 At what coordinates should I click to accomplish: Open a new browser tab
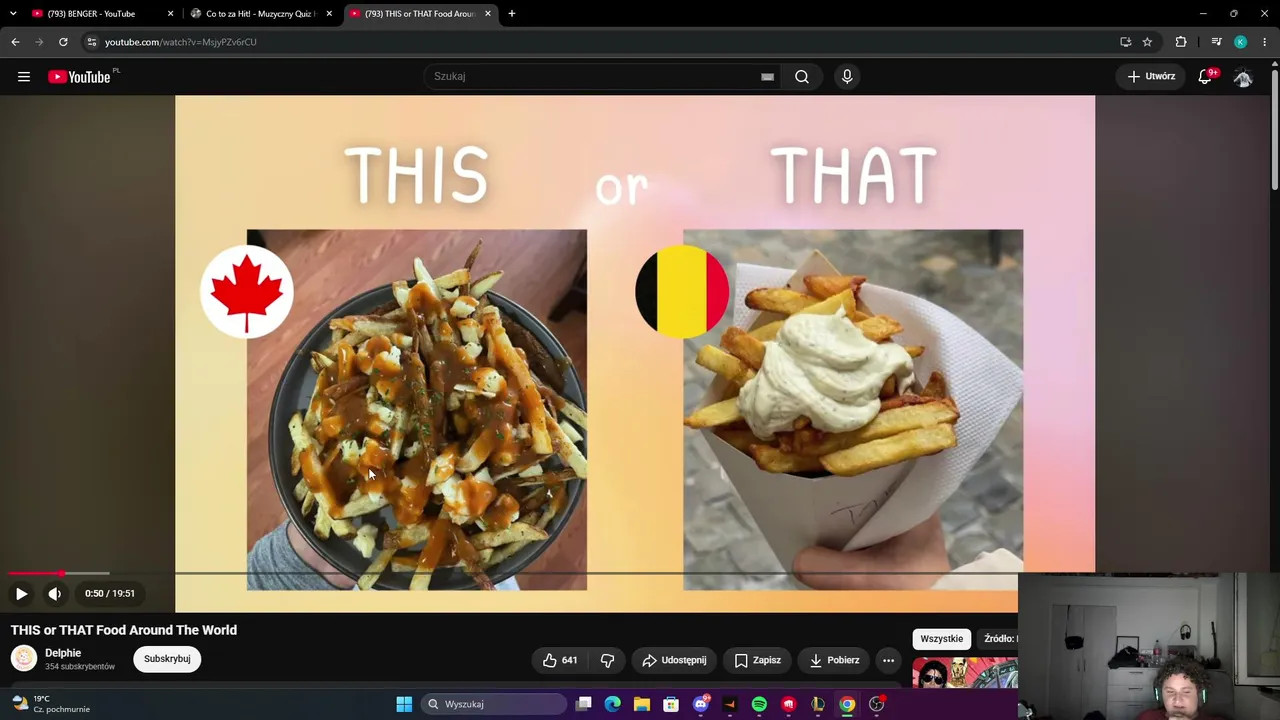(511, 14)
